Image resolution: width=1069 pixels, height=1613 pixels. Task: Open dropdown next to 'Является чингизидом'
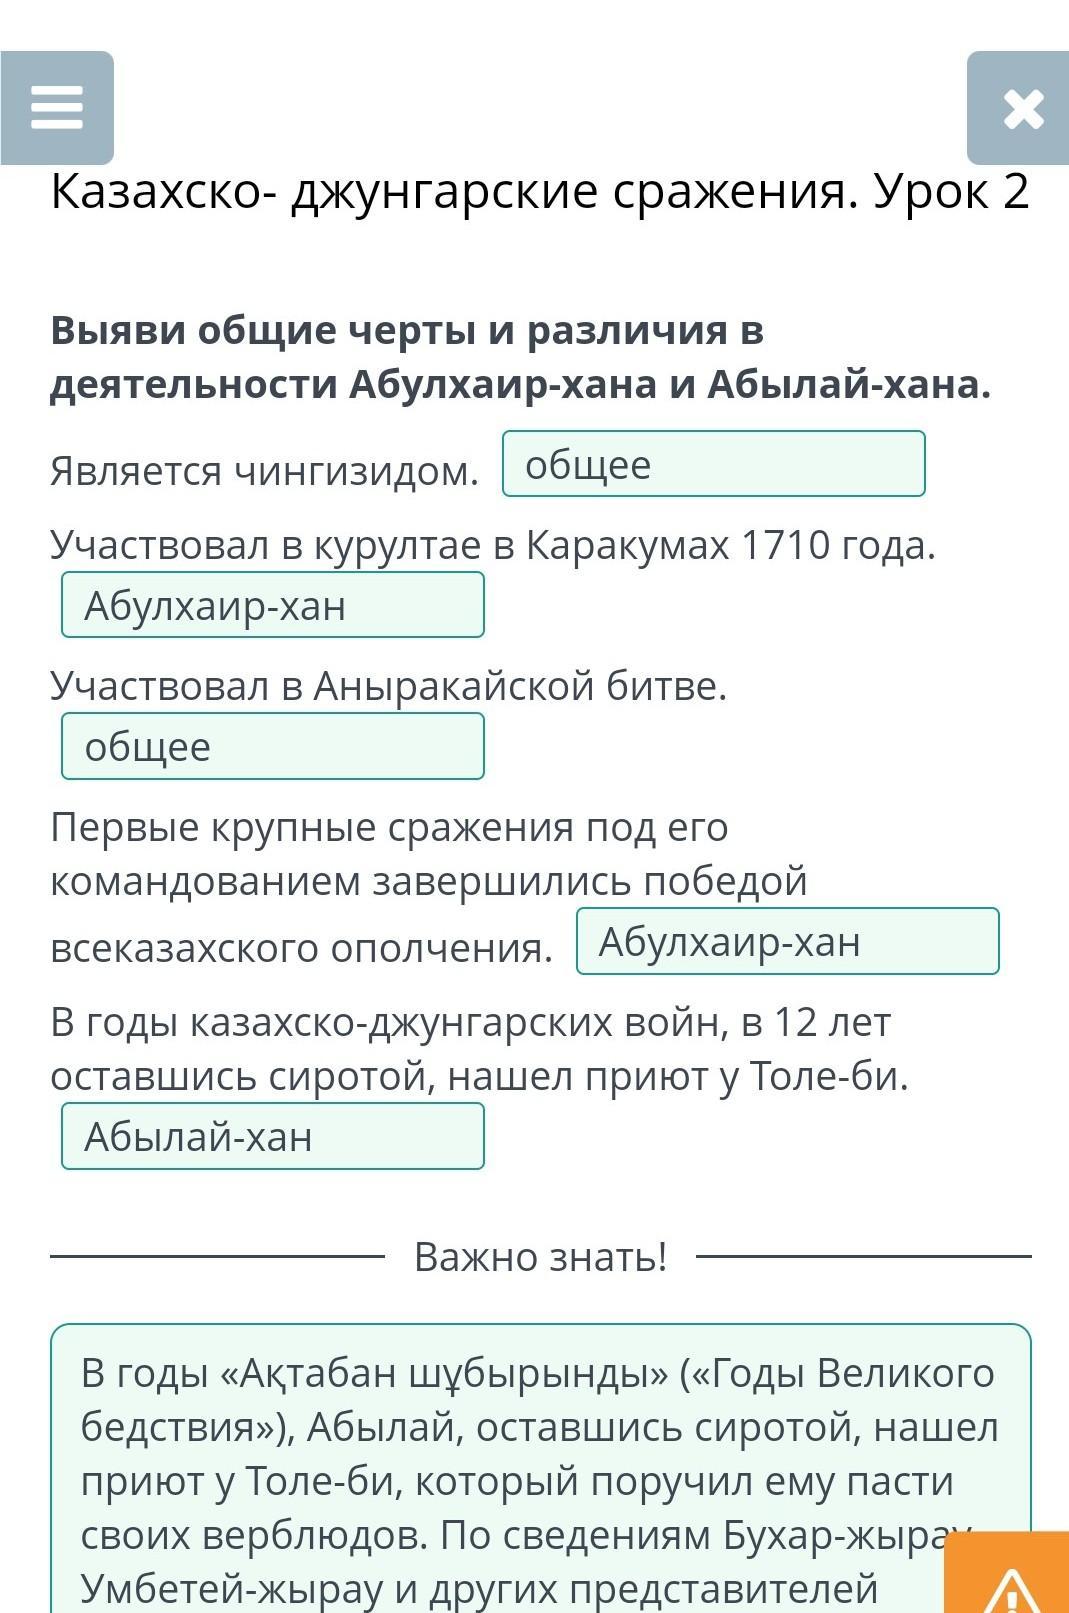[x=713, y=464]
